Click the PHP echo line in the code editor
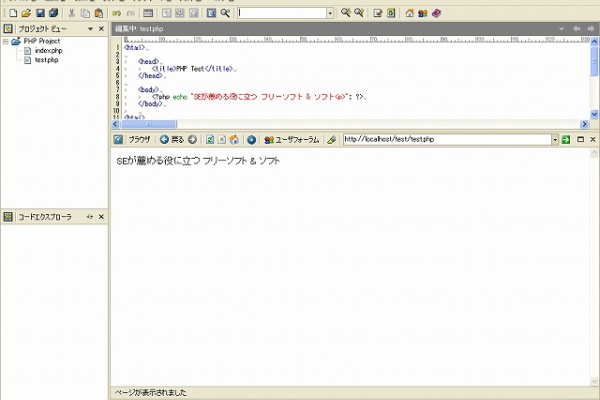600x400 pixels. [x=259, y=97]
